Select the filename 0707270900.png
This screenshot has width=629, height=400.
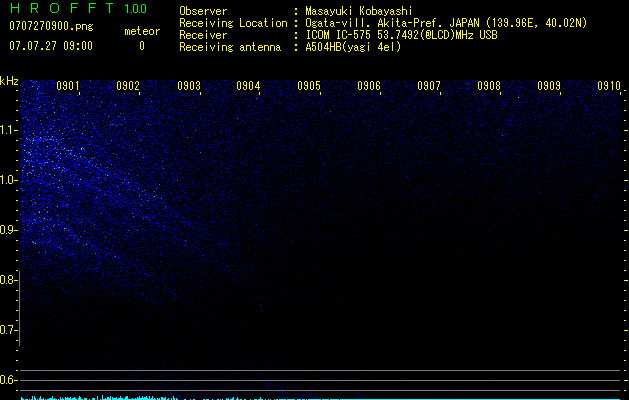[51, 26]
